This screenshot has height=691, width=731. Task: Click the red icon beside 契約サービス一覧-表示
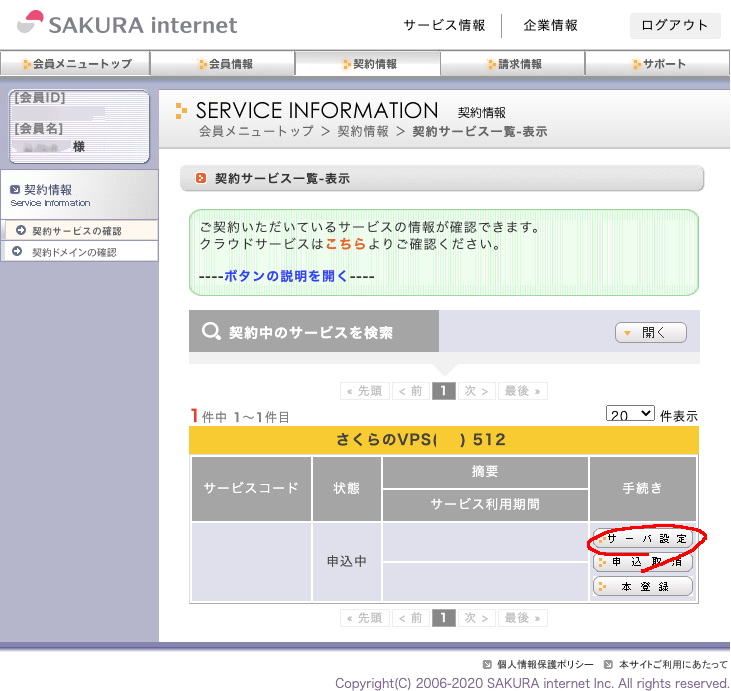[201, 179]
